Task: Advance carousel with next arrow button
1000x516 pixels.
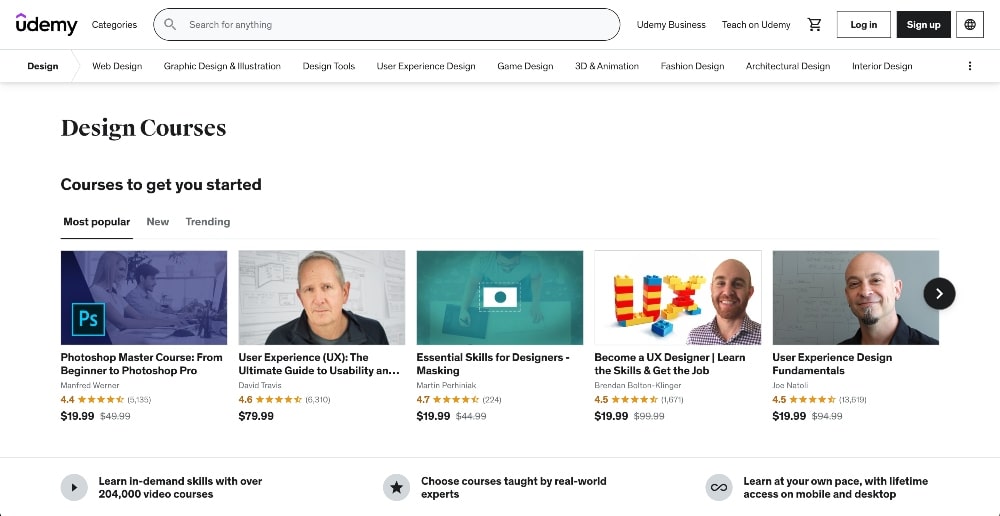Action: [939, 293]
